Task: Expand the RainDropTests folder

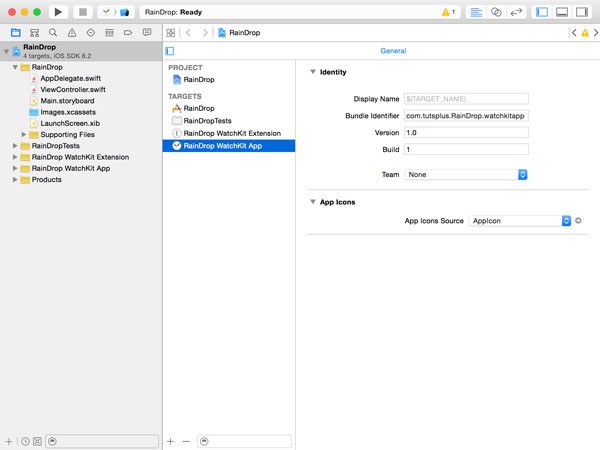Action: (15, 146)
